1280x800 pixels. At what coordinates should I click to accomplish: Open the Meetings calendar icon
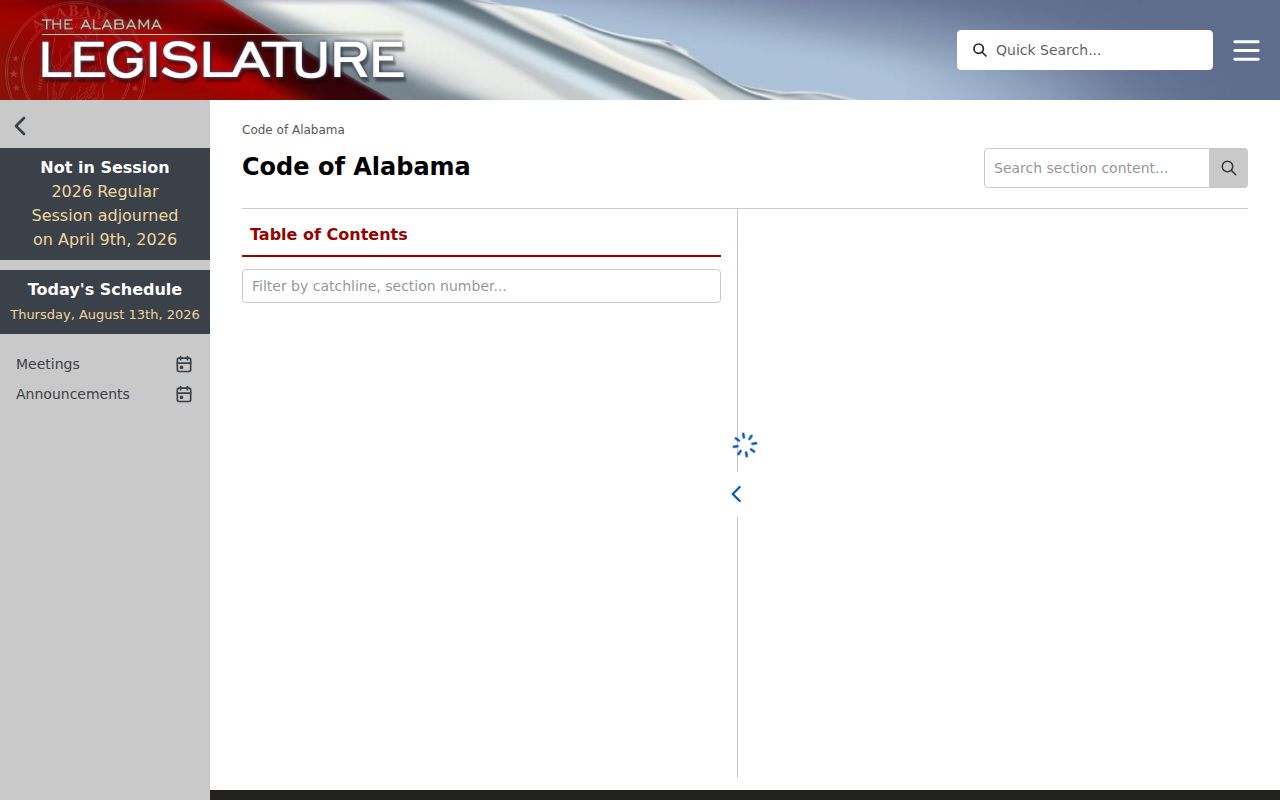tap(184, 364)
